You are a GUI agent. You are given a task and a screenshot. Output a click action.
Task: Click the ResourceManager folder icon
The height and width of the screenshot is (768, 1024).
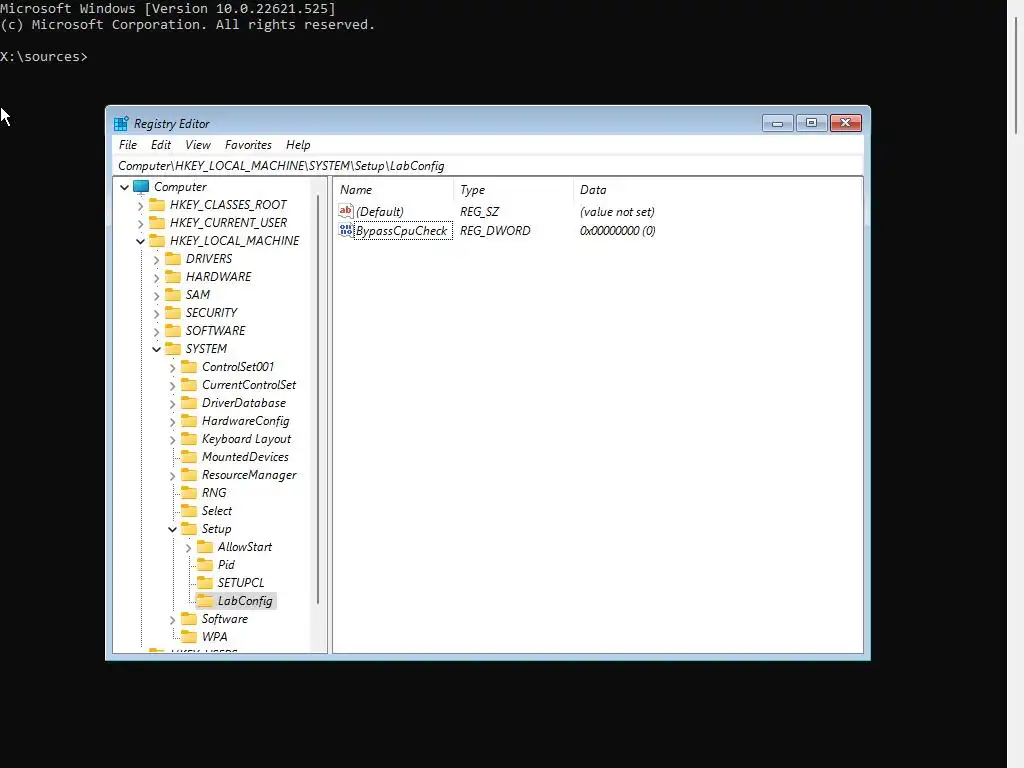[189, 475]
